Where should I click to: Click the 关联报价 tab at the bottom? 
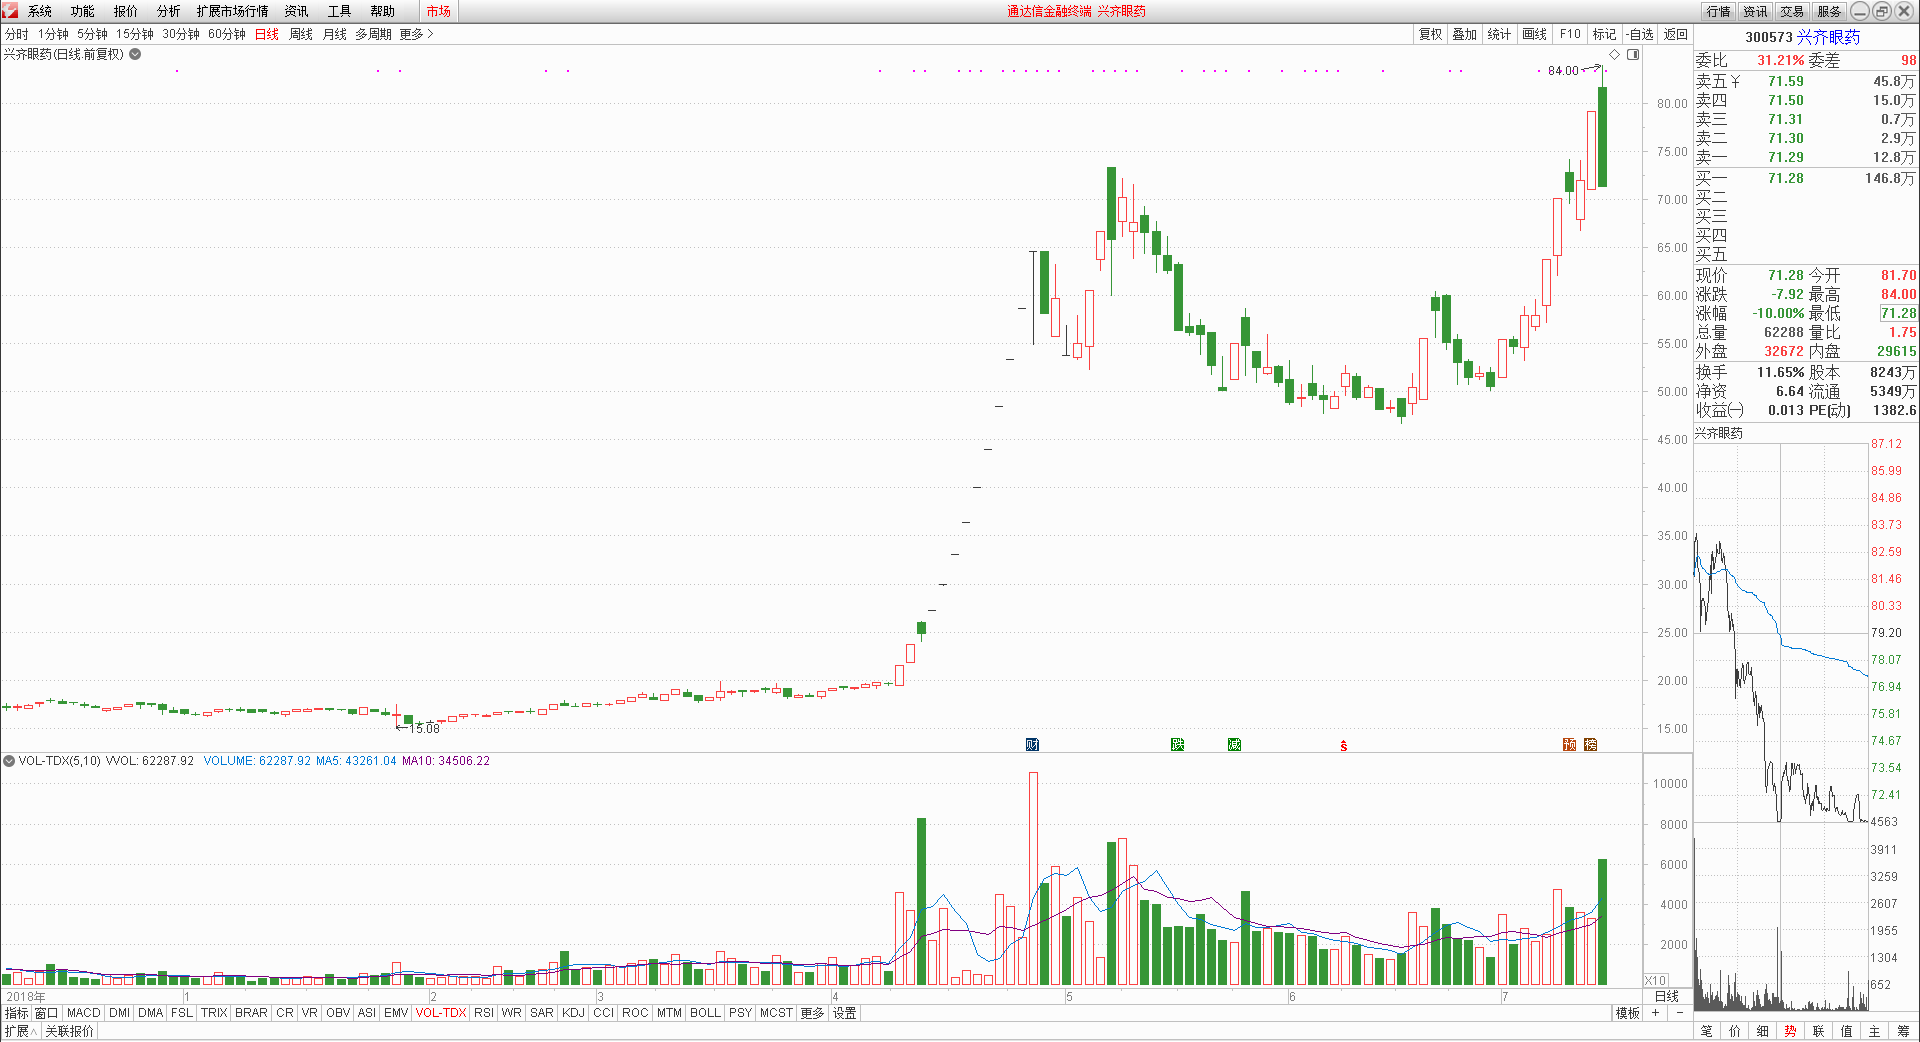coord(69,1031)
